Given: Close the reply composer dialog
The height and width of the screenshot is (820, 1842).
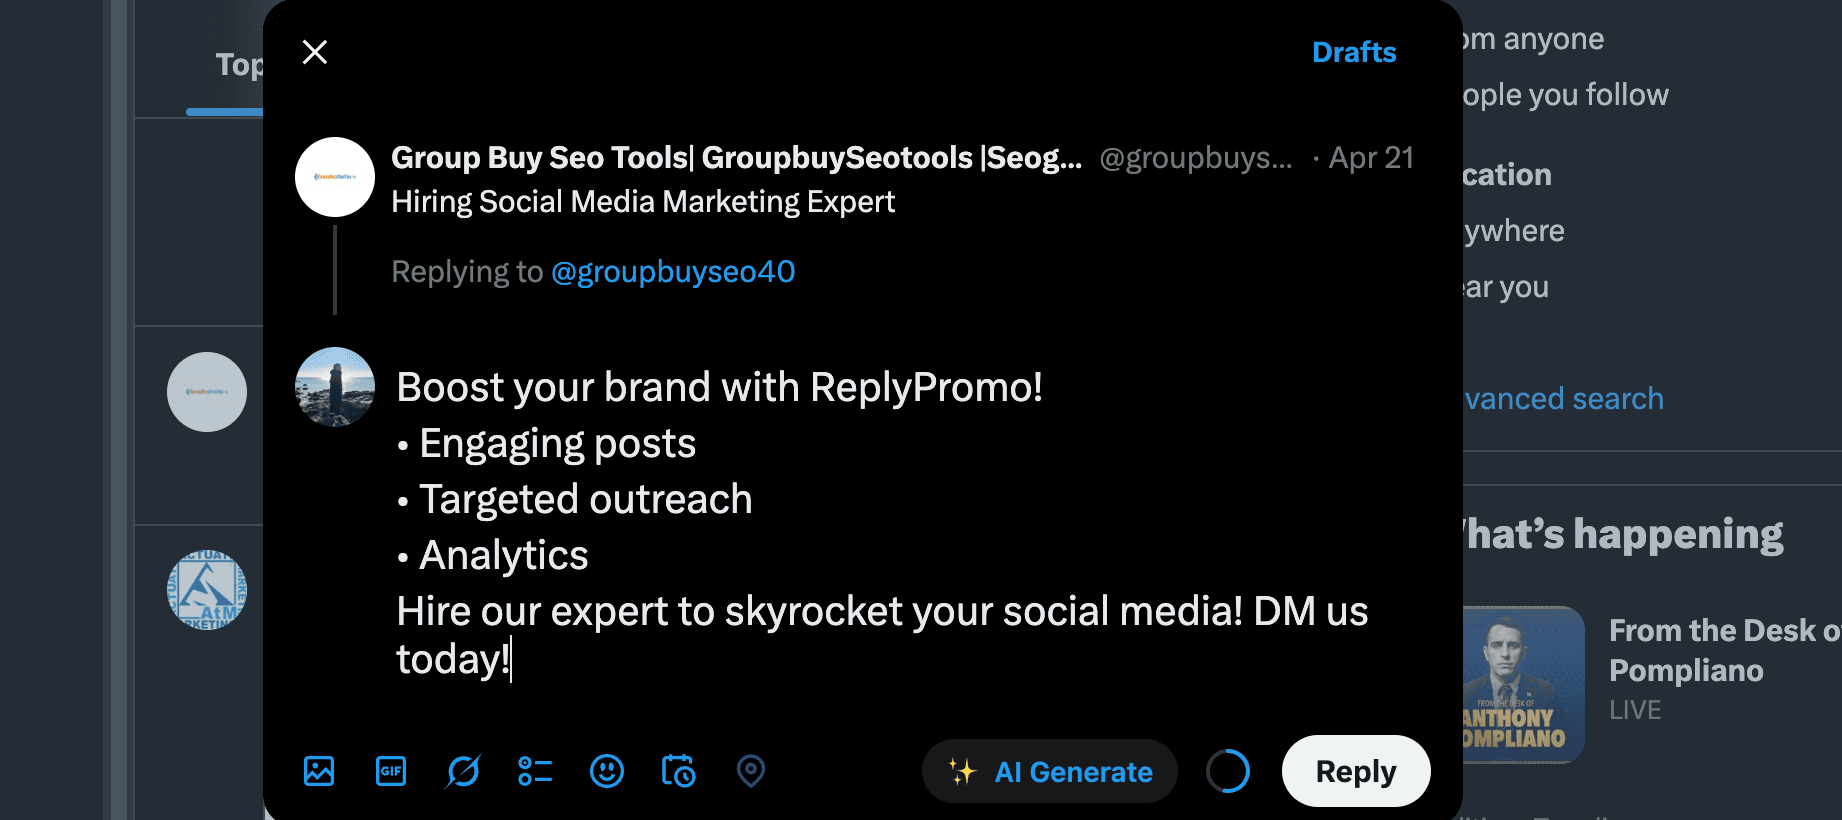Looking at the screenshot, I should (315, 52).
